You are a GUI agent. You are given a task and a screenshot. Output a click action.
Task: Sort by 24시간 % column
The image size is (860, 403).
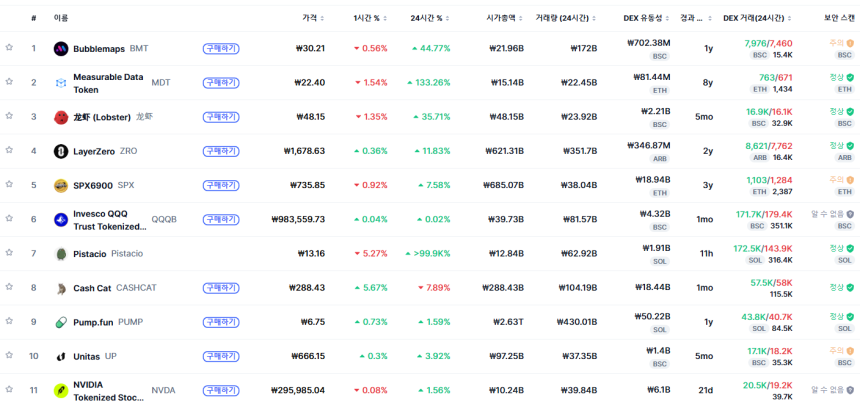point(430,18)
